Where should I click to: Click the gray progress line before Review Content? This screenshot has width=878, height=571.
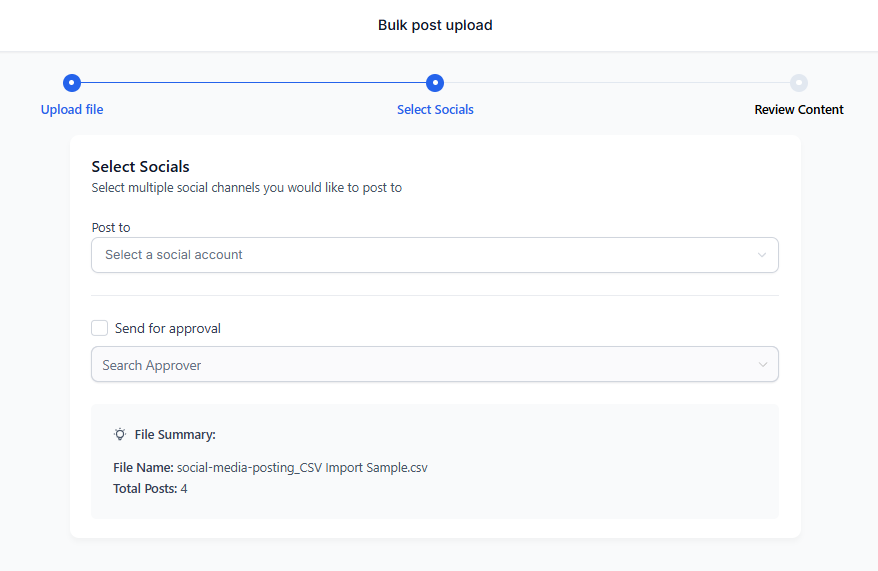click(617, 83)
